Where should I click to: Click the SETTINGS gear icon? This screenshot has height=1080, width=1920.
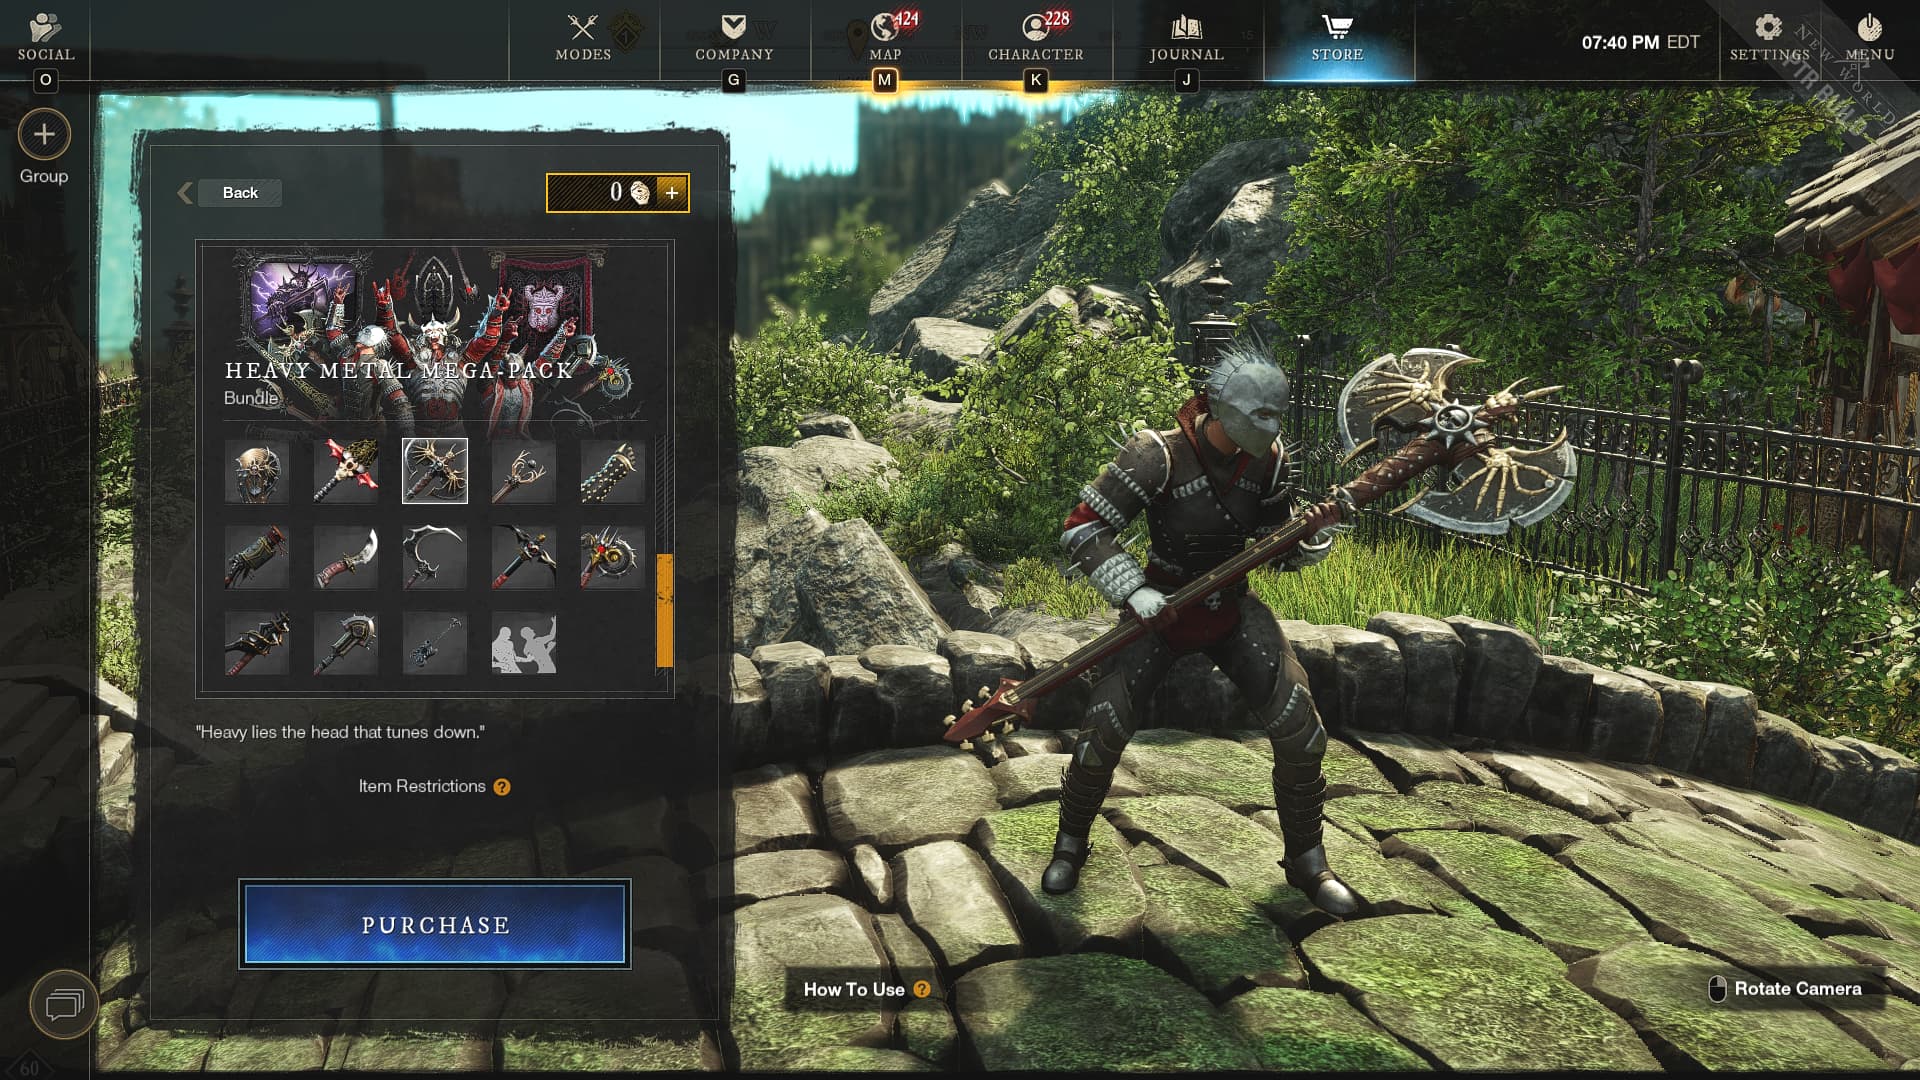[1768, 26]
